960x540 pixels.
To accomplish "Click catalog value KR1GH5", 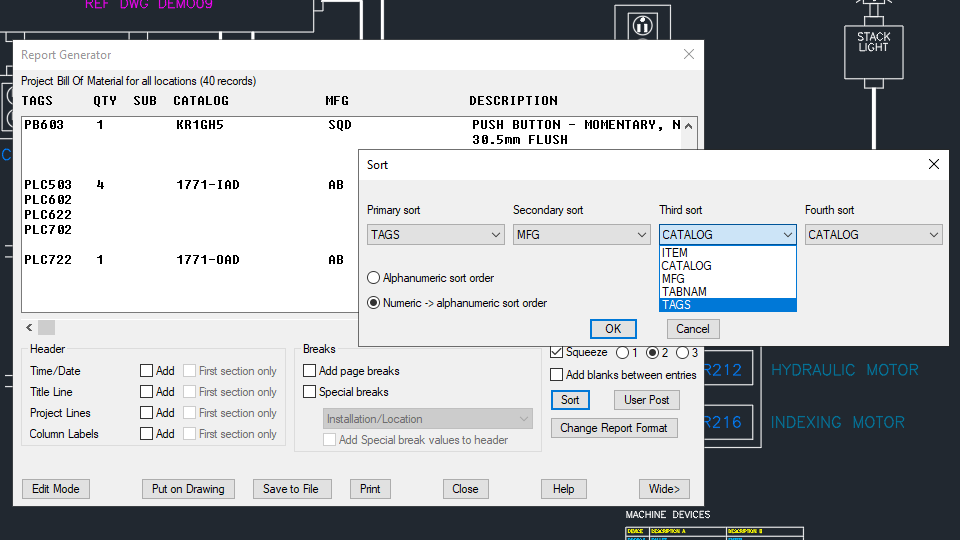I will 200,124.
